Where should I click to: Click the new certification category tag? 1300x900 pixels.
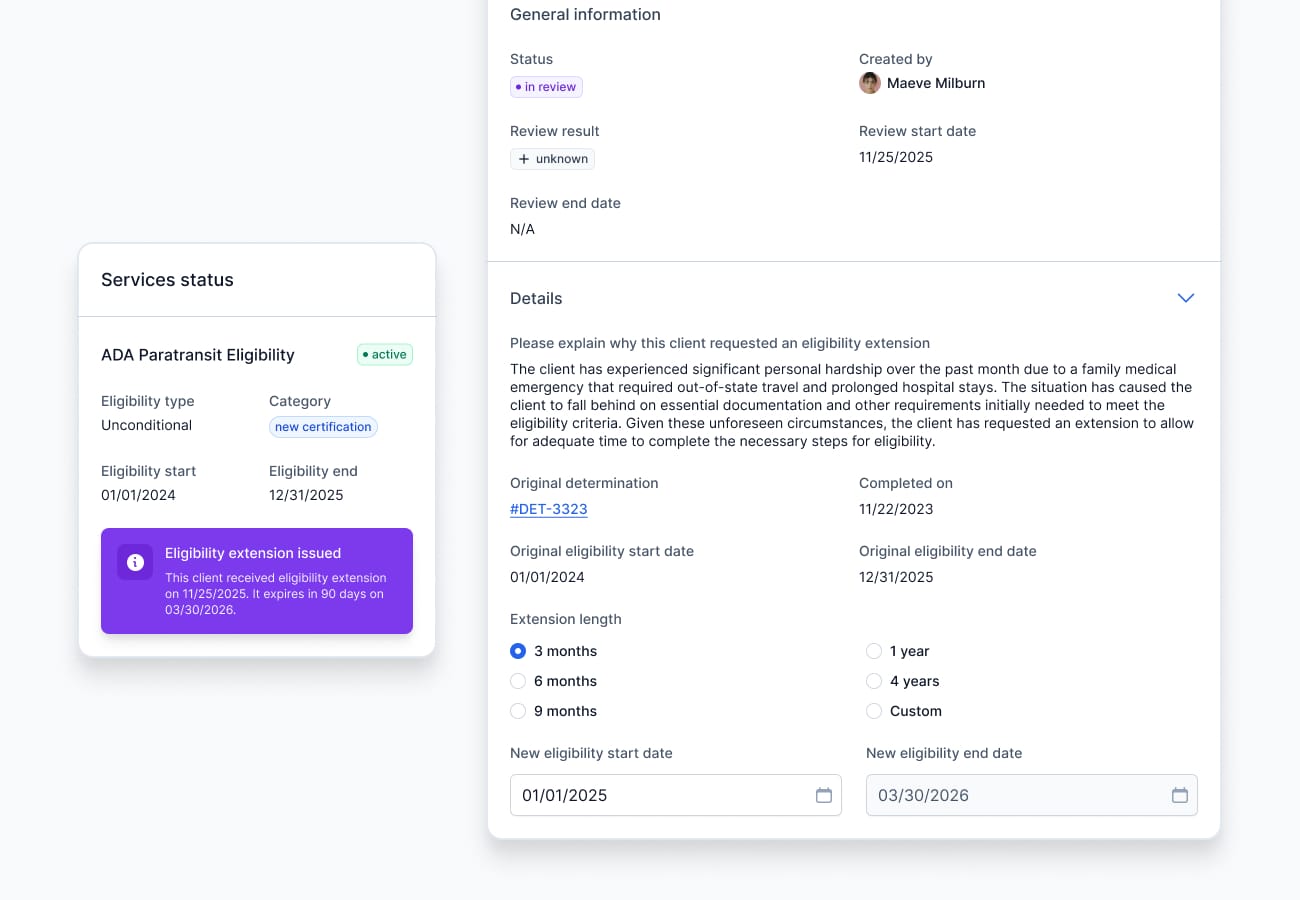tap(323, 427)
